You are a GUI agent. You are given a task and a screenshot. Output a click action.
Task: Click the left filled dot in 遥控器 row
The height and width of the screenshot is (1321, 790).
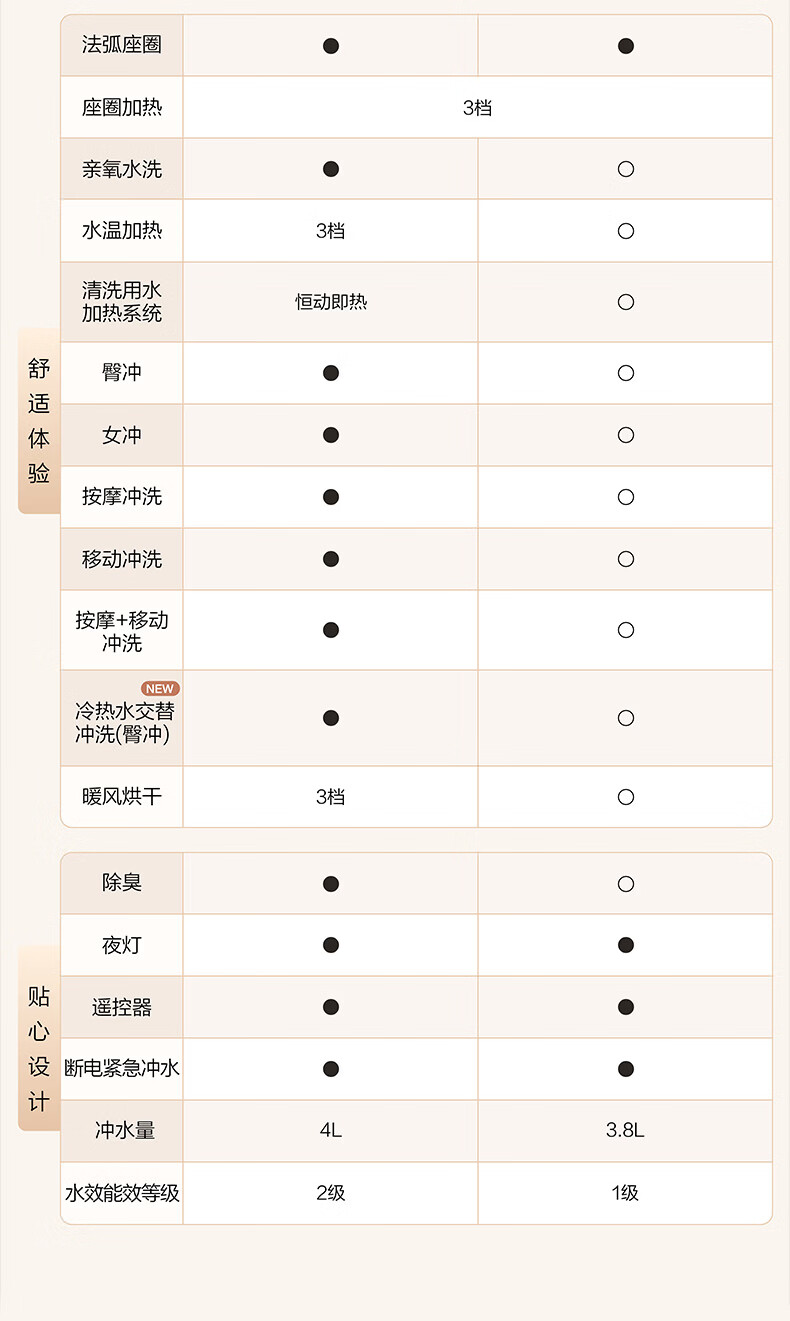click(x=331, y=1007)
